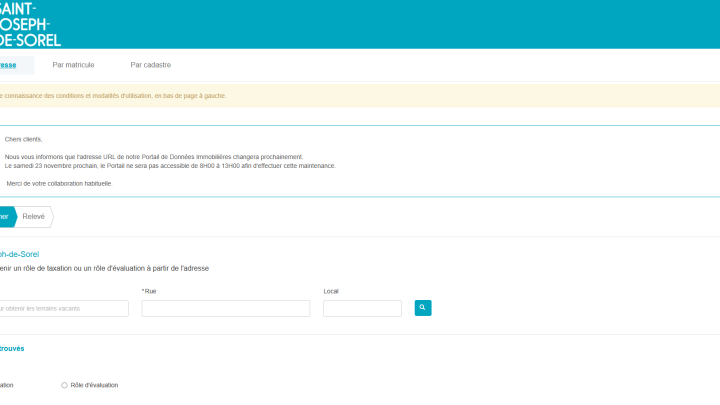720x405 pixels.
Task: Click the teal Rechercher step
Action: tap(5, 216)
